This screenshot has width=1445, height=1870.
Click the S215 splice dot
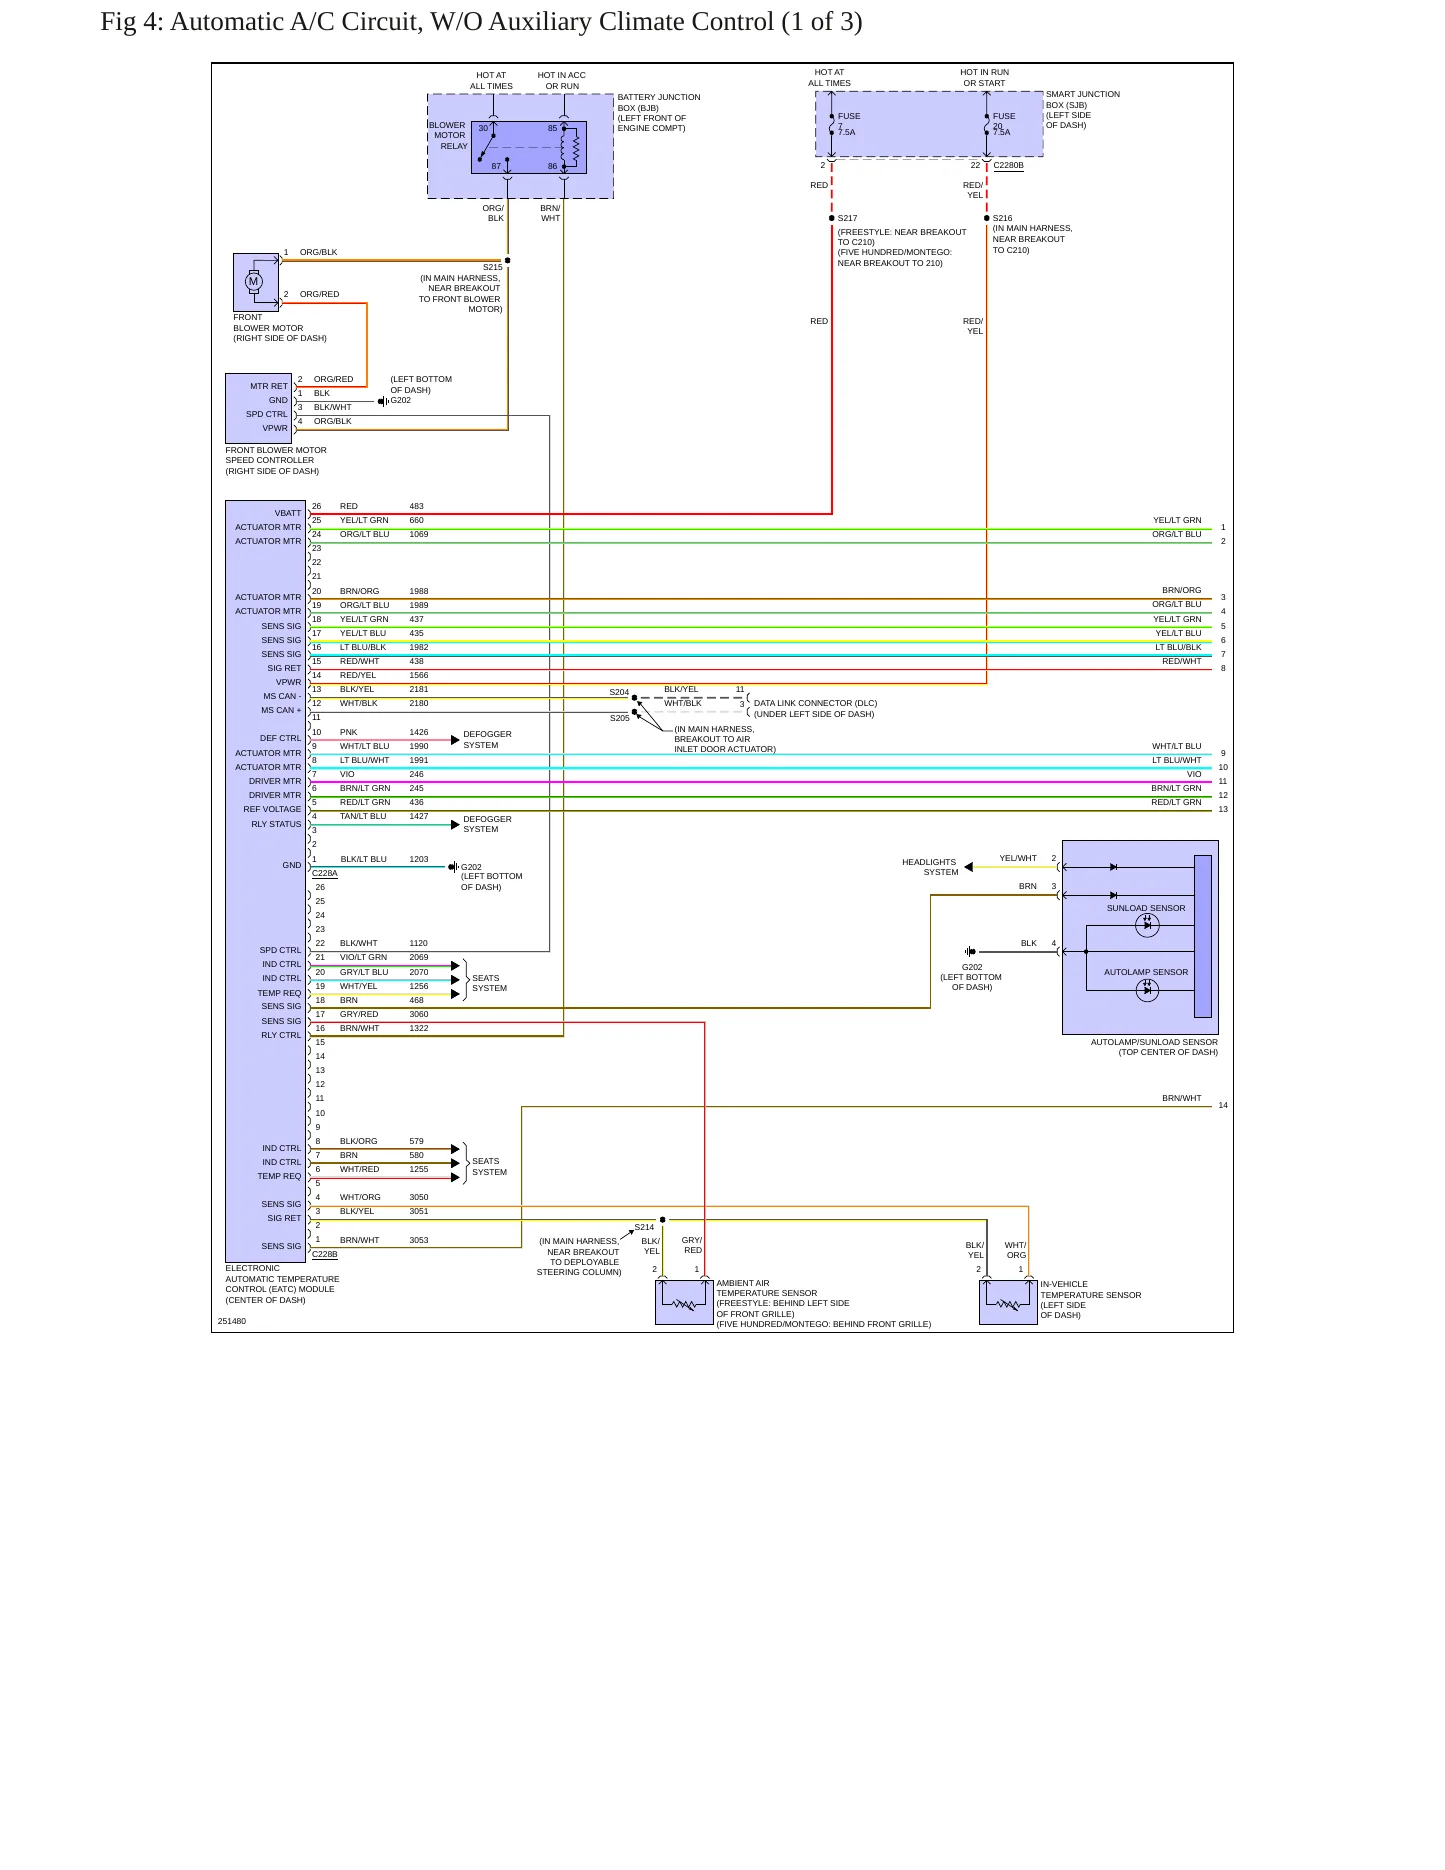pos(508,260)
